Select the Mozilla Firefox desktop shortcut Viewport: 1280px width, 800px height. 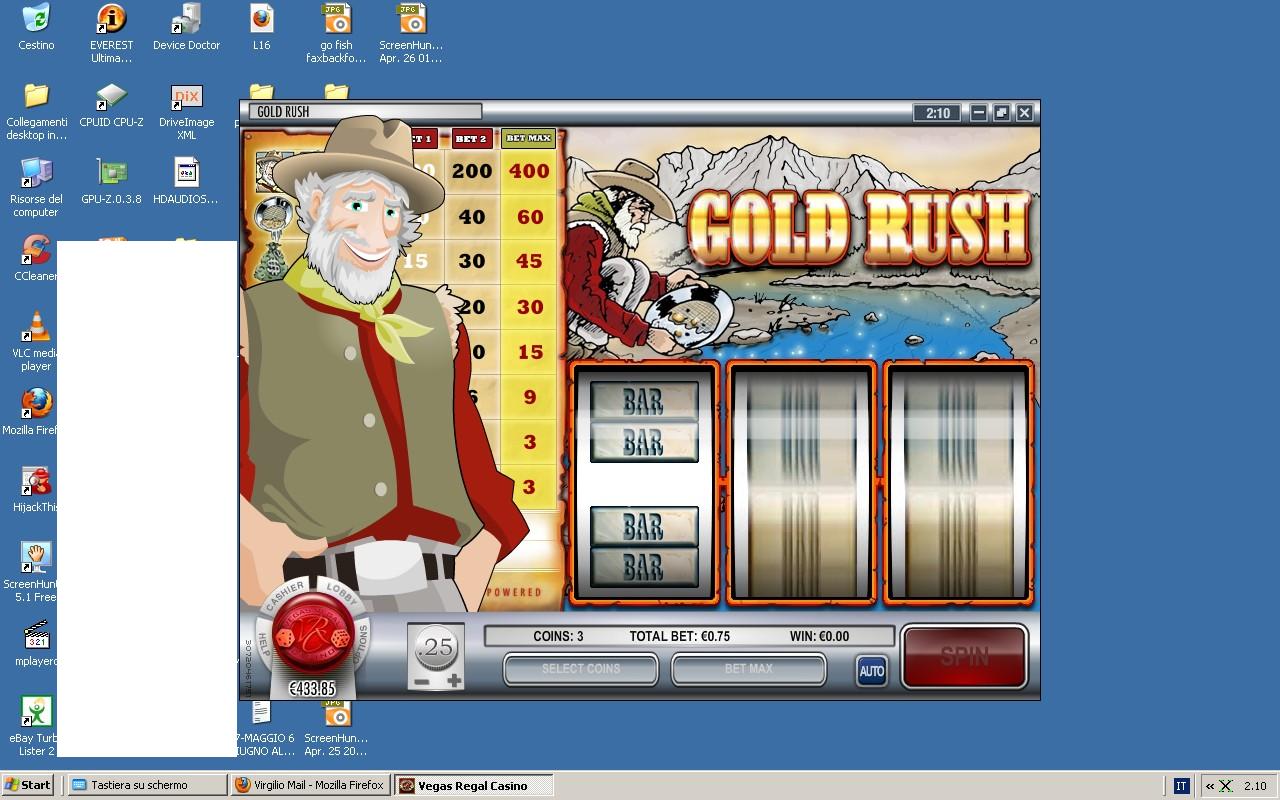32,413
